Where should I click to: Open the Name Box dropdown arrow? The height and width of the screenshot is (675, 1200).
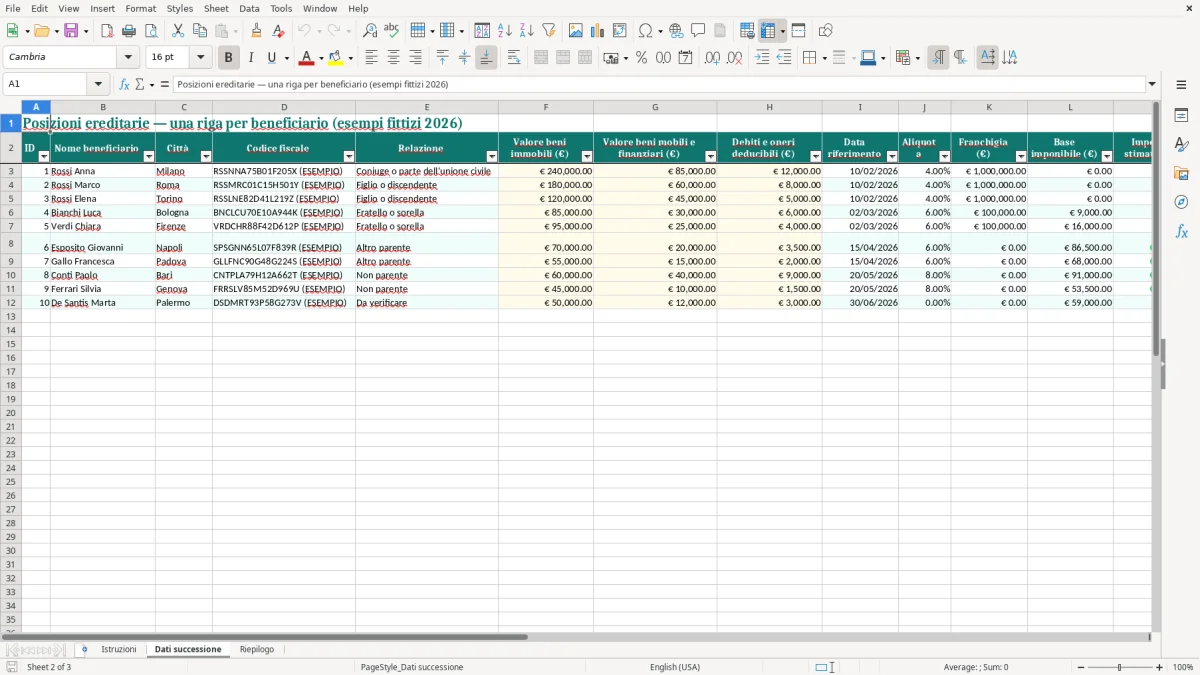98,84
